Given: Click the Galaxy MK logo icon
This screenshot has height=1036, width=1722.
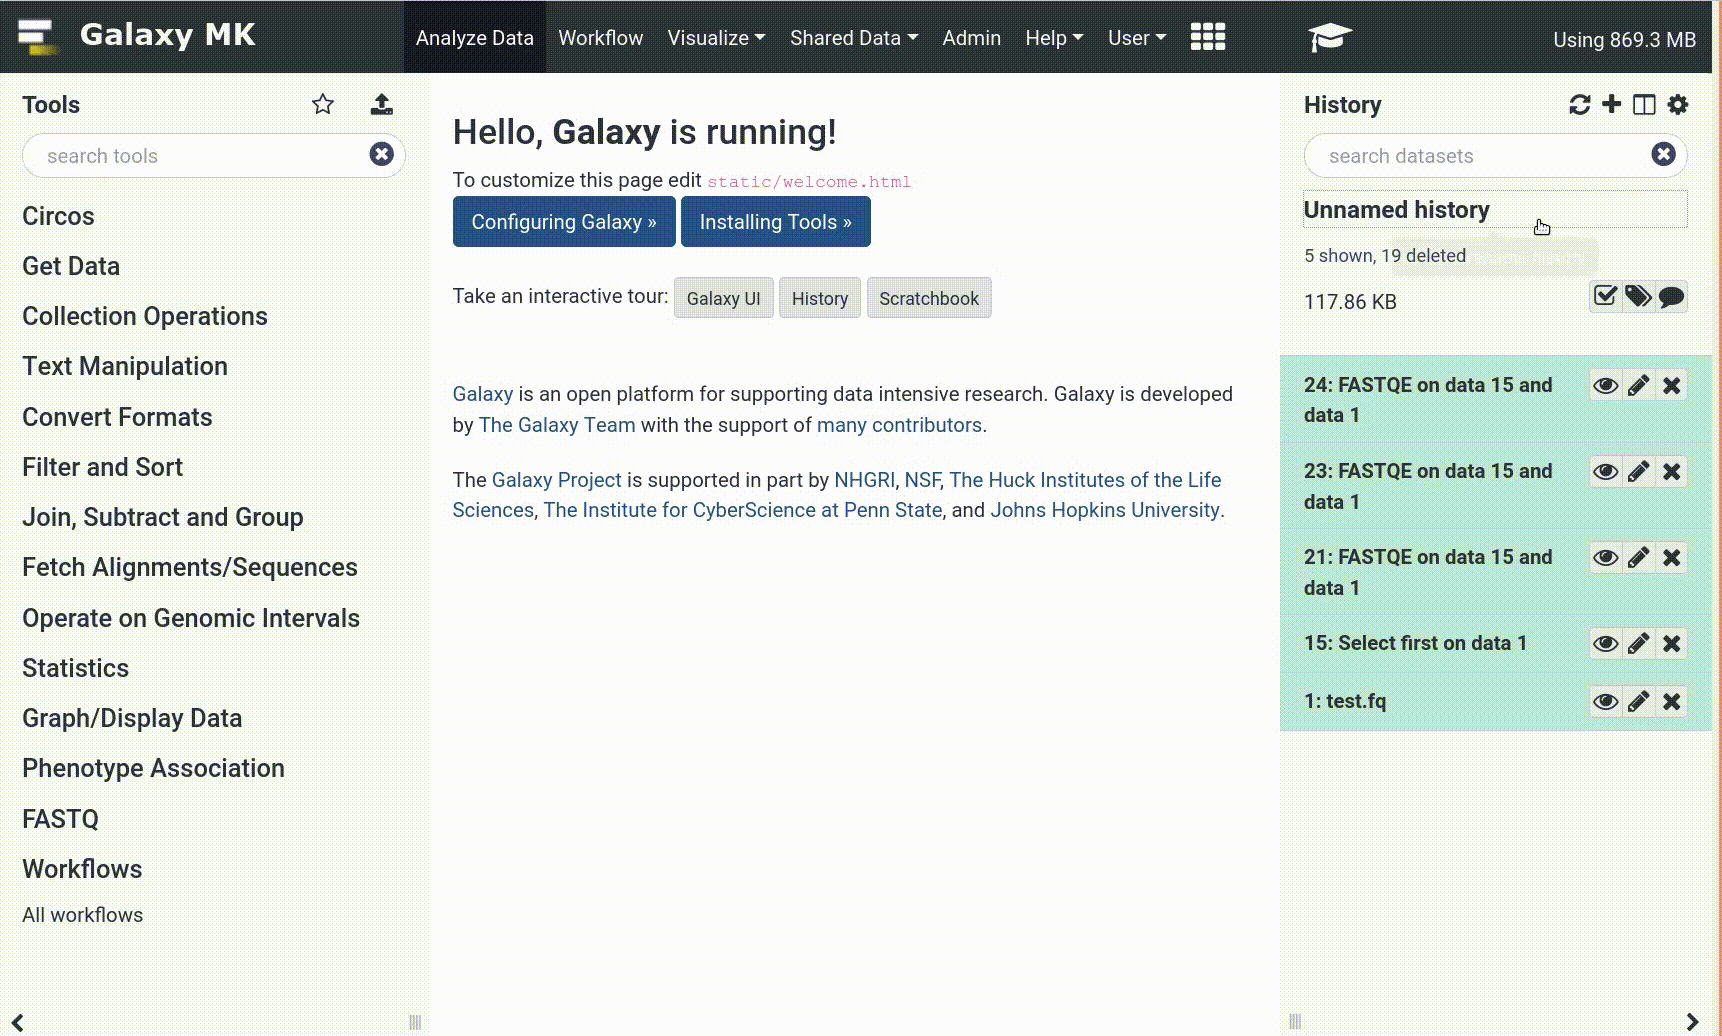Looking at the screenshot, I should [36, 36].
